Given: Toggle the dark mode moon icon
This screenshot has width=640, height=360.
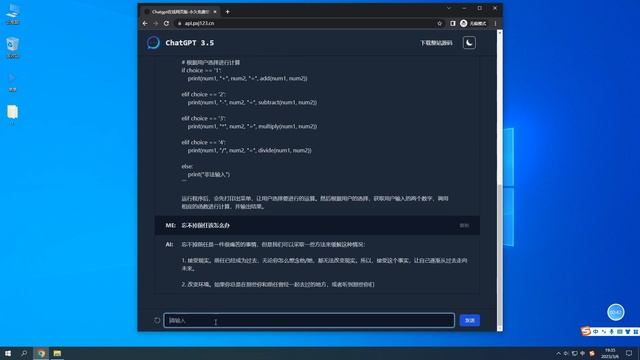Looking at the screenshot, I should pos(469,43).
